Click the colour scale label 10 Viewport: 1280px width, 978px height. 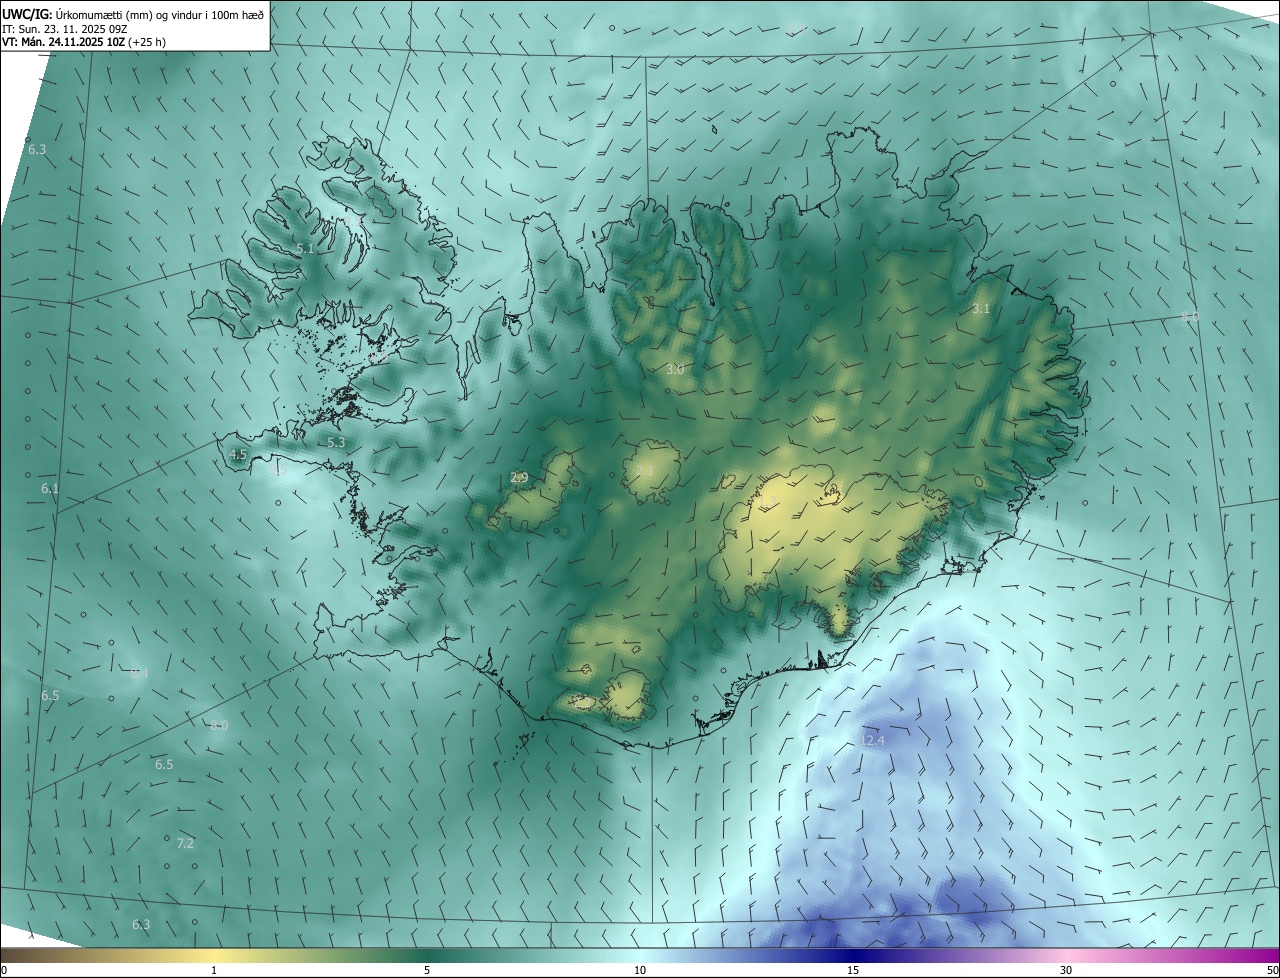pyautogui.click(x=640, y=970)
